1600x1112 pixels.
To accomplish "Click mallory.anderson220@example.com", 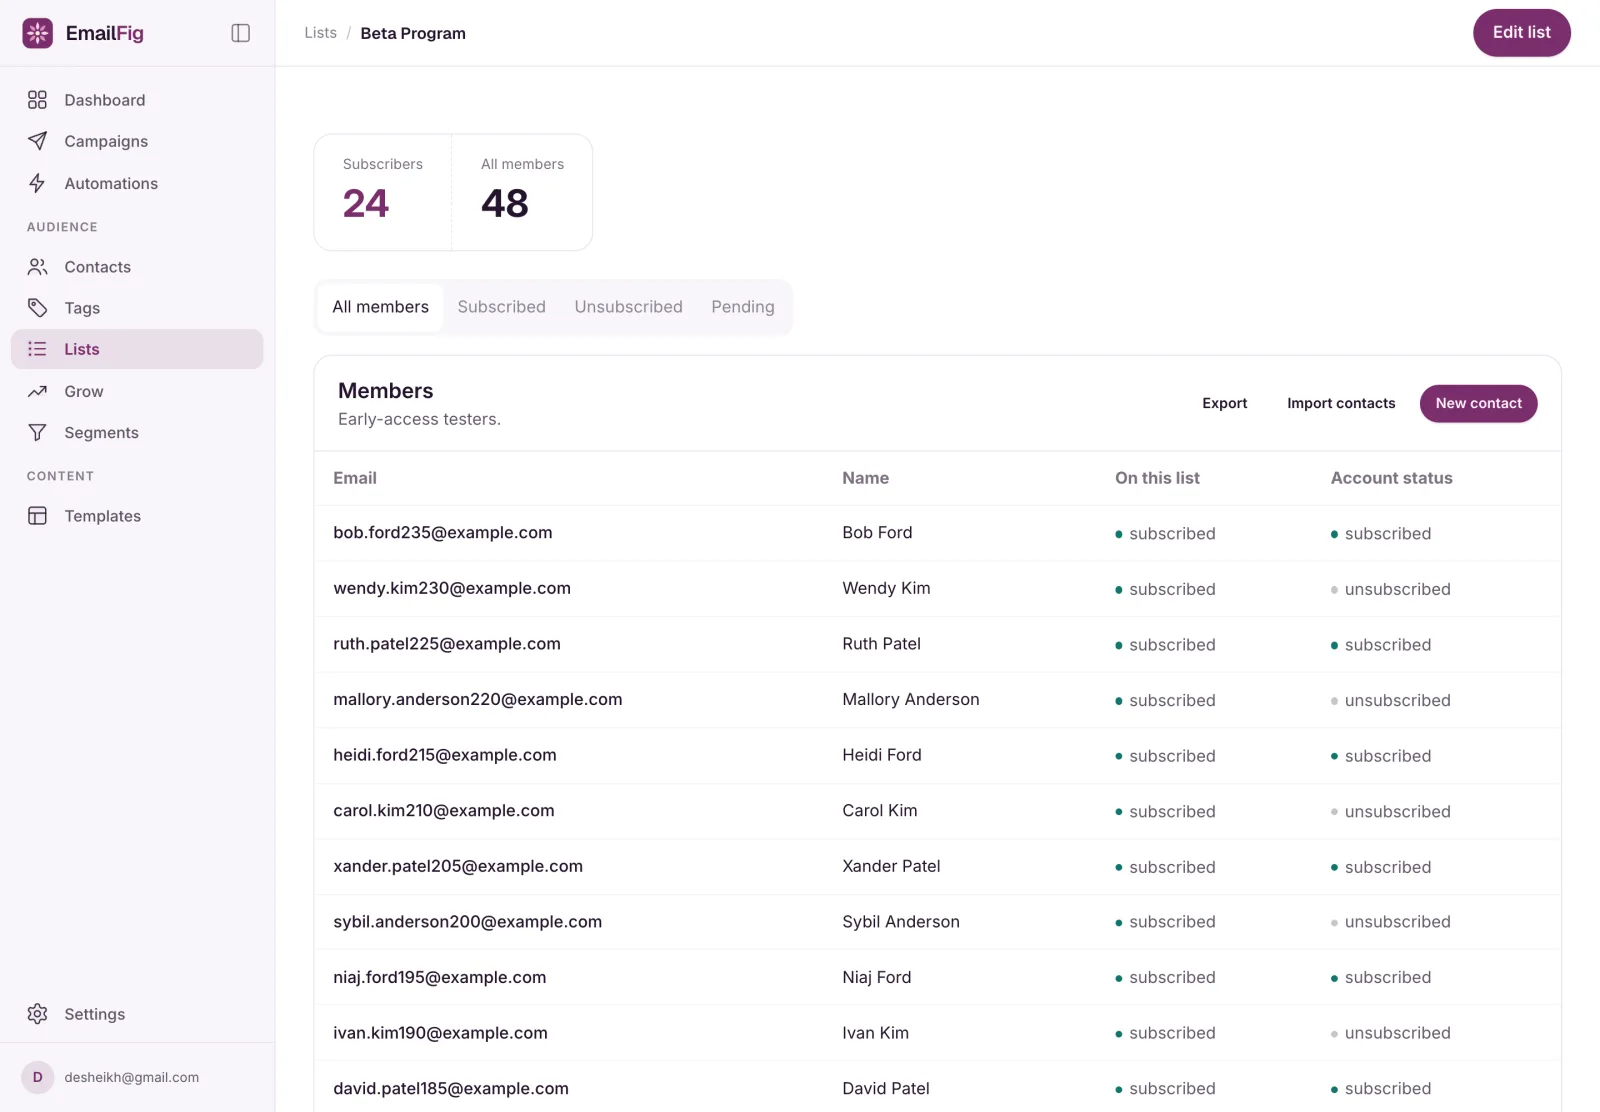I will 477,700.
